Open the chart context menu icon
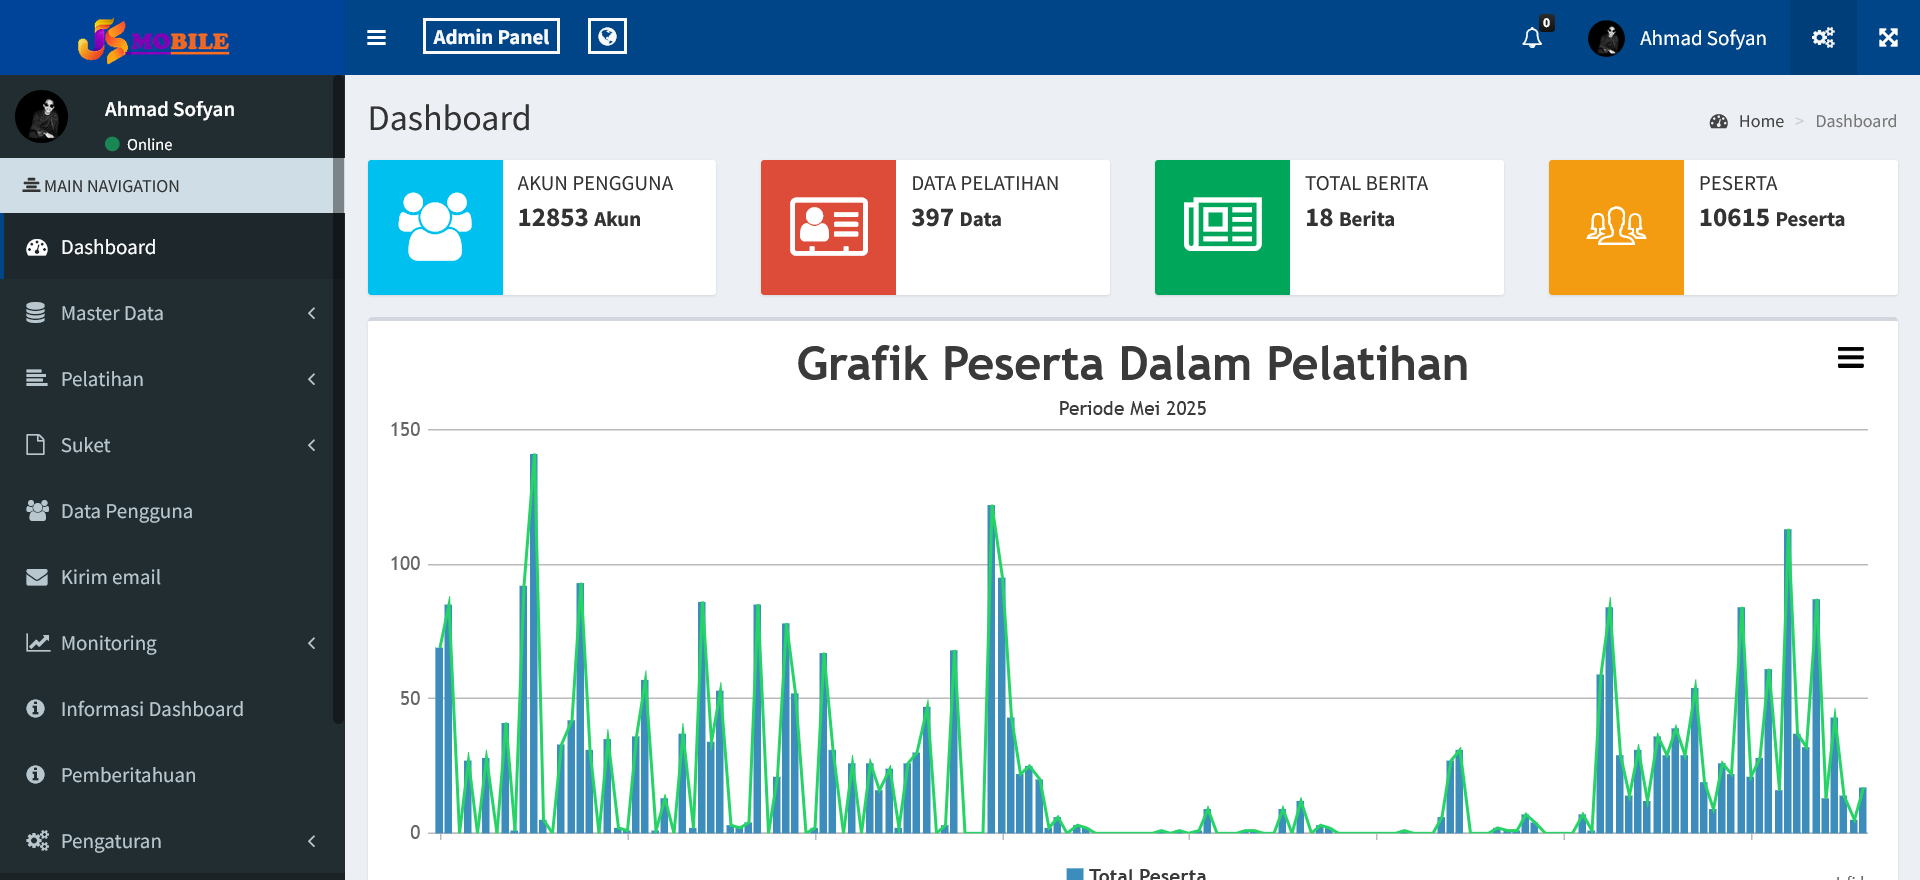Screen dimensions: 1920x880 click(x=1850, y=358)
